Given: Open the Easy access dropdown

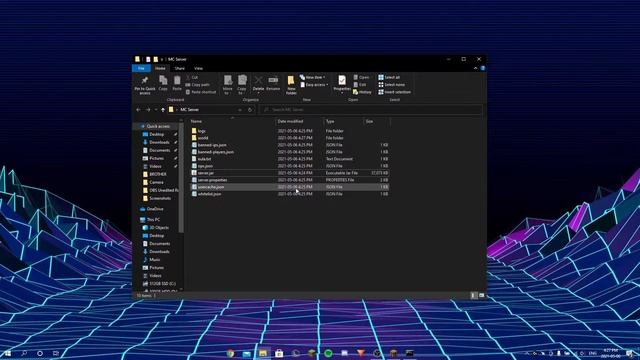Looking at the screenshot, I should click(314, 84).
